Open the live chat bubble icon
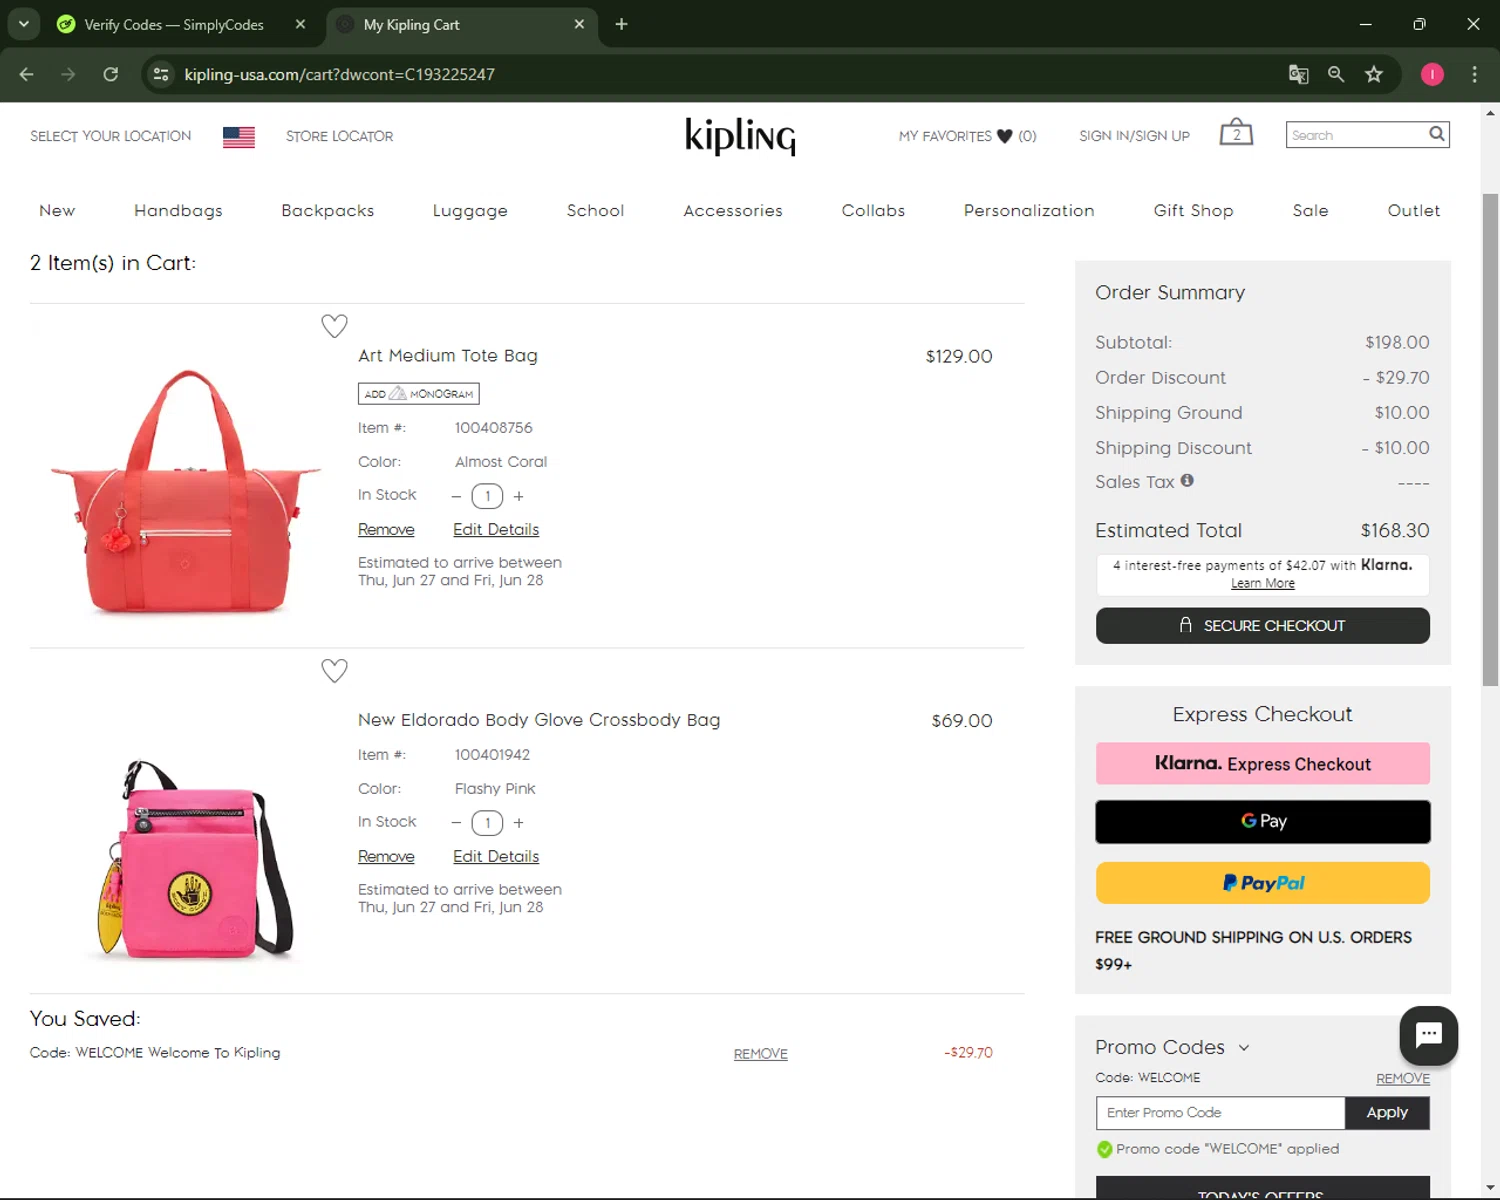The width and height of the screenshot is (1500, 1200). coord(1428,1035)
